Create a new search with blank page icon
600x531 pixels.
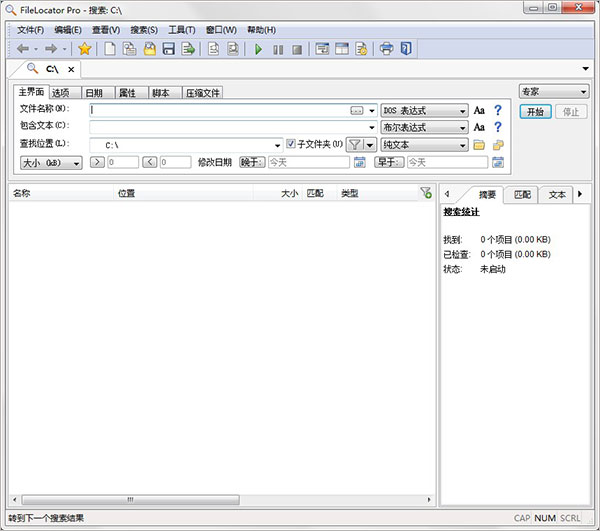(110, 49)
